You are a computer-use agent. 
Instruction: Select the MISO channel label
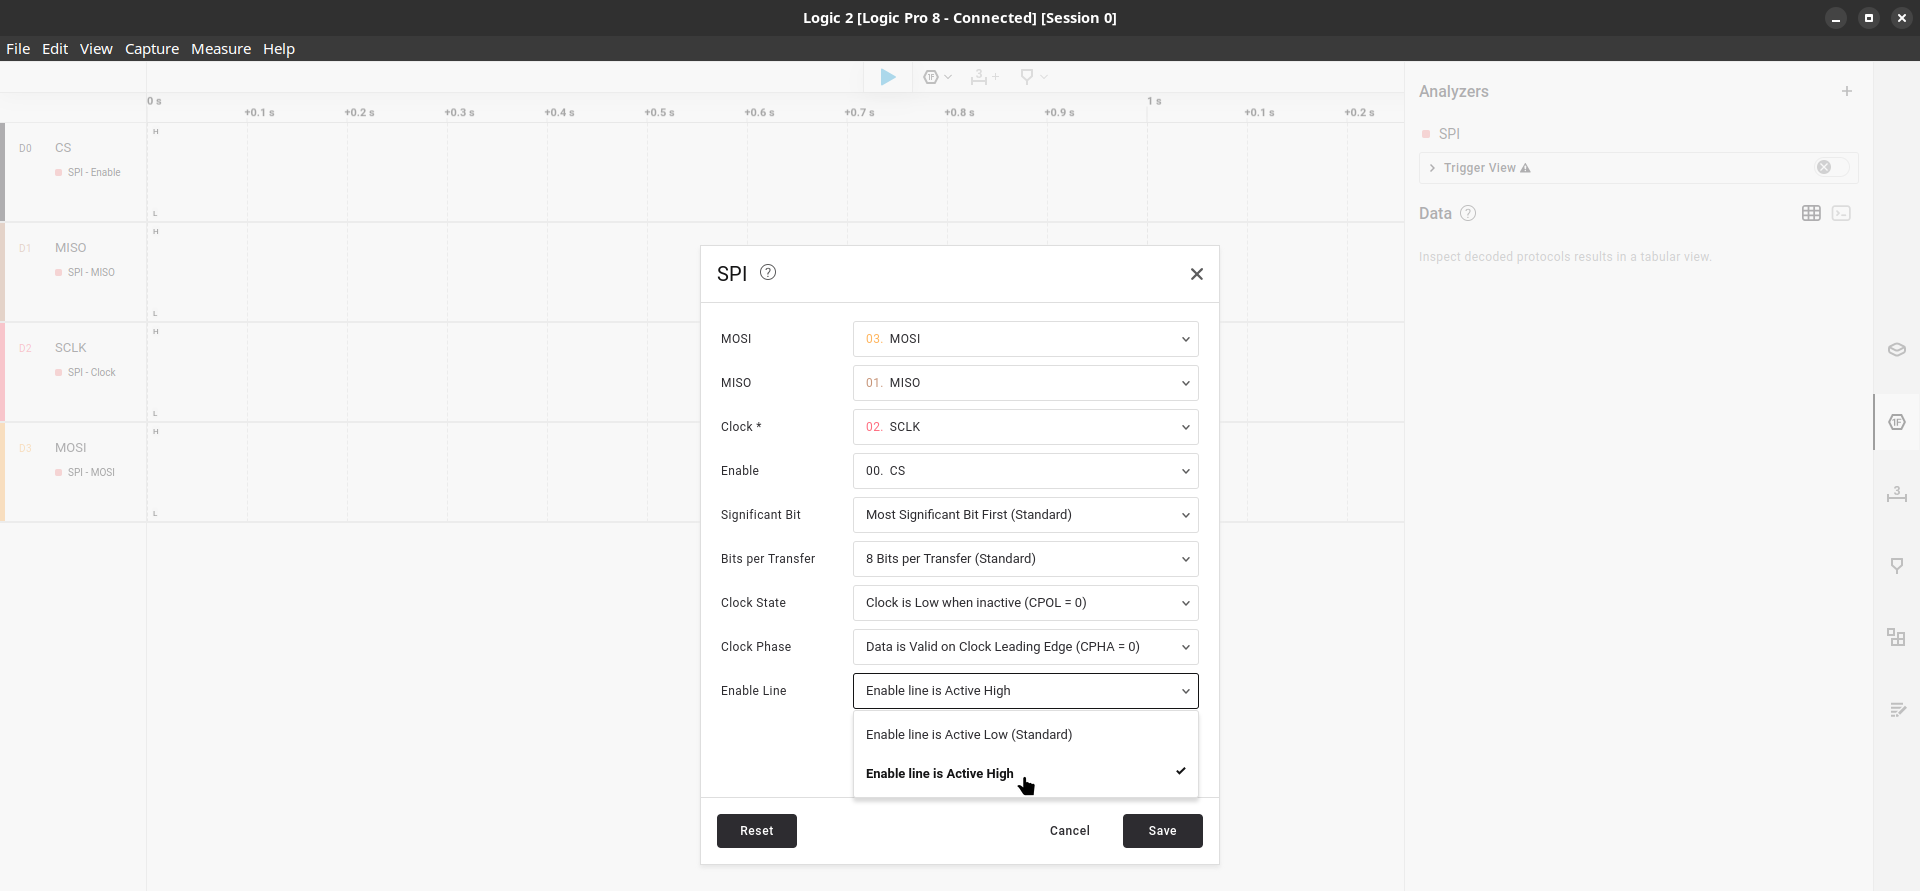click(71, 248)
